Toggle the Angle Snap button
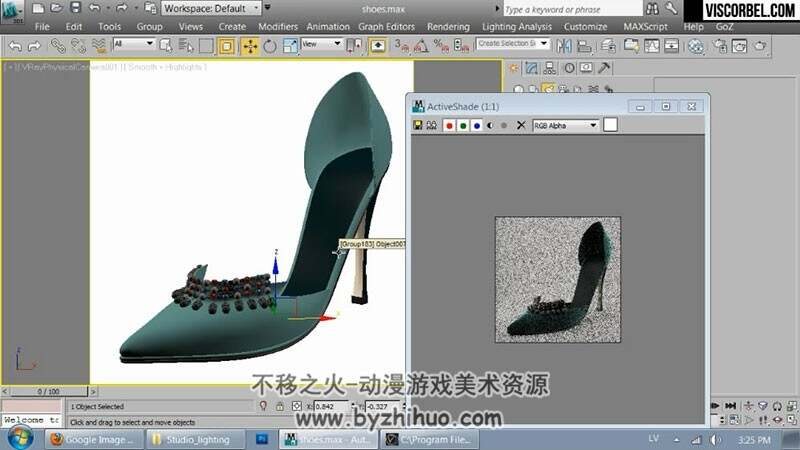Viewport: 800px width, 450px height. [x=421, y=46]
